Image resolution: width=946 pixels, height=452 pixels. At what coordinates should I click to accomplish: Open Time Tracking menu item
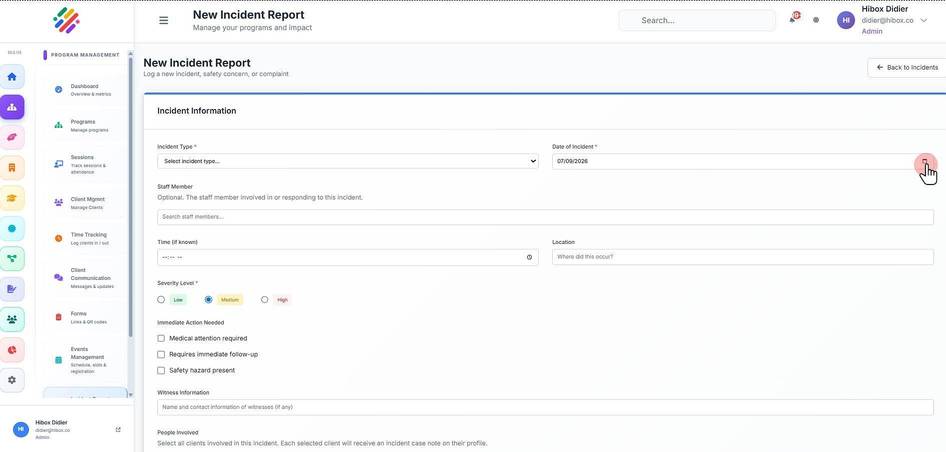coord(86,238)
